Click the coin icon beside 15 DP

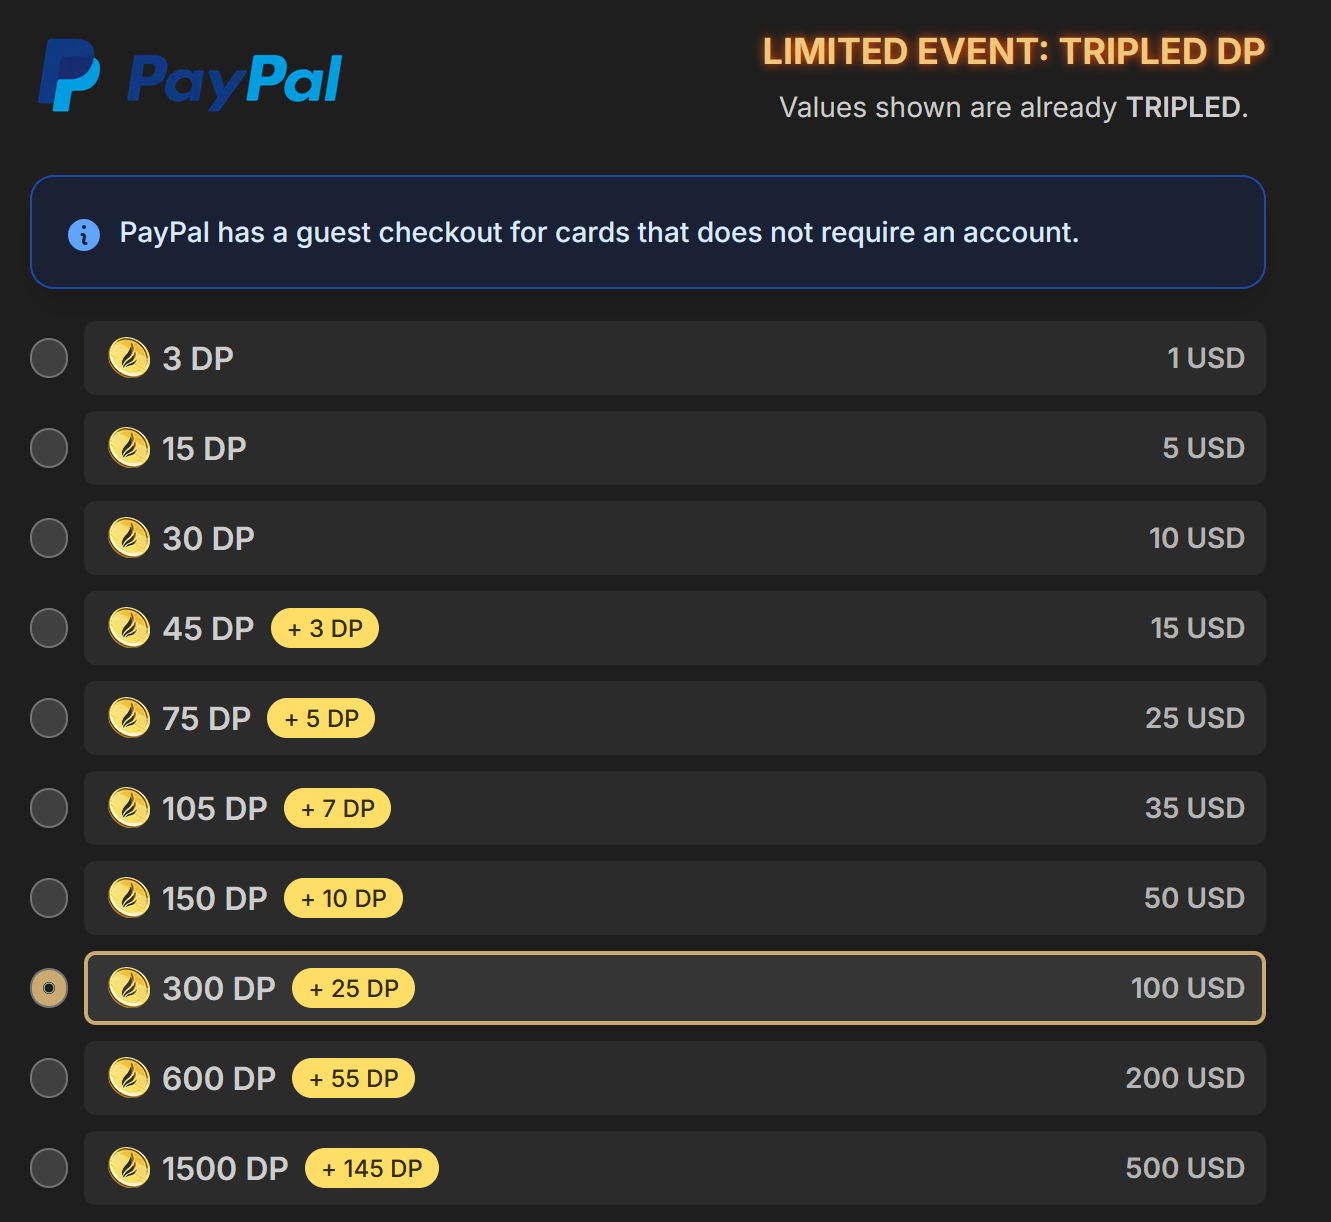click(x=129, y=448)
